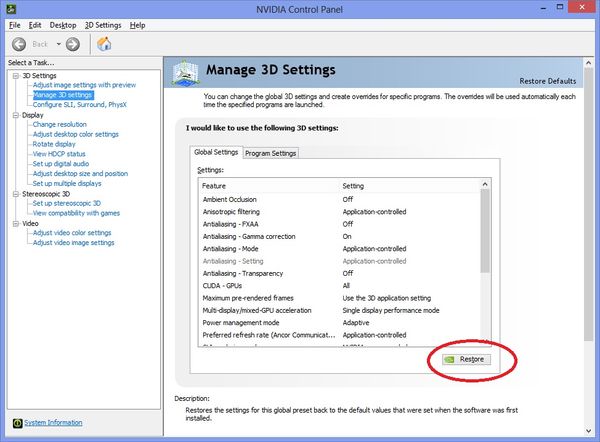Collapse the Display tree node
This screenshot has width=600, height=442.
tap(16, 115)
